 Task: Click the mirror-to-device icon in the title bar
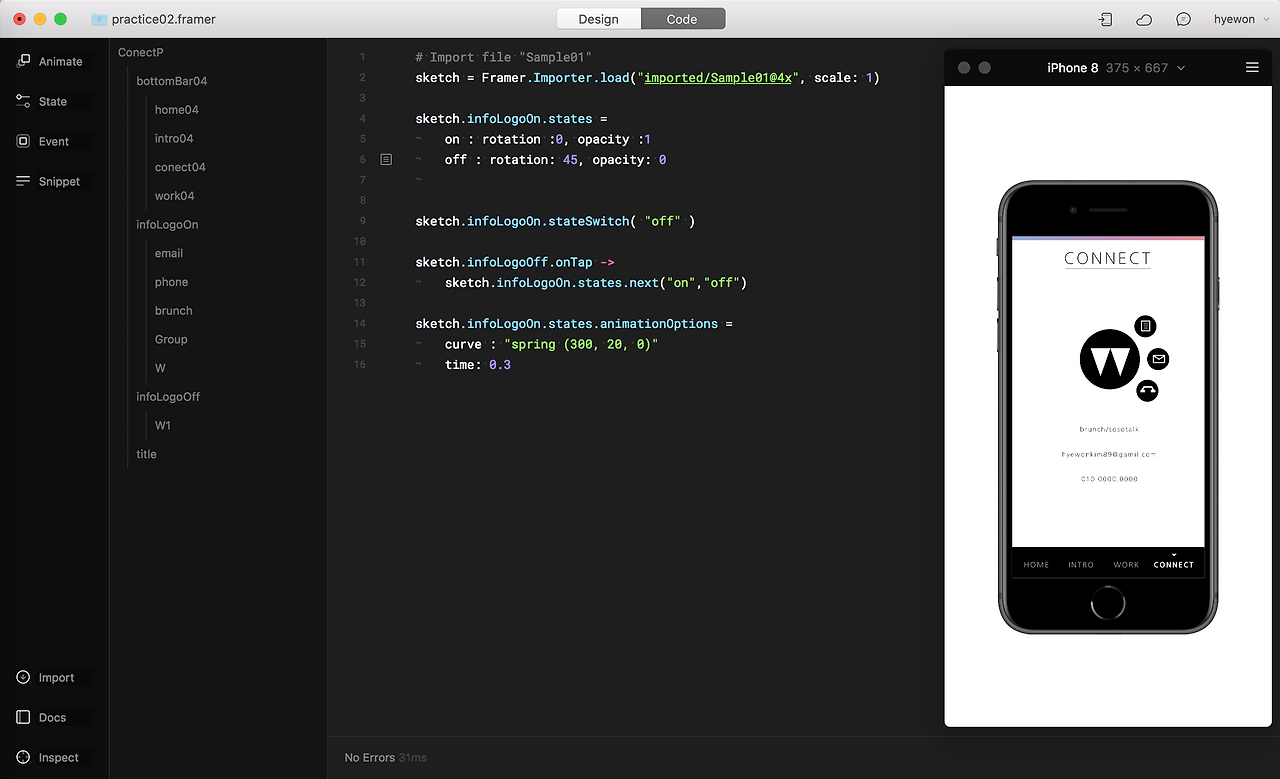pos(1105,19)
